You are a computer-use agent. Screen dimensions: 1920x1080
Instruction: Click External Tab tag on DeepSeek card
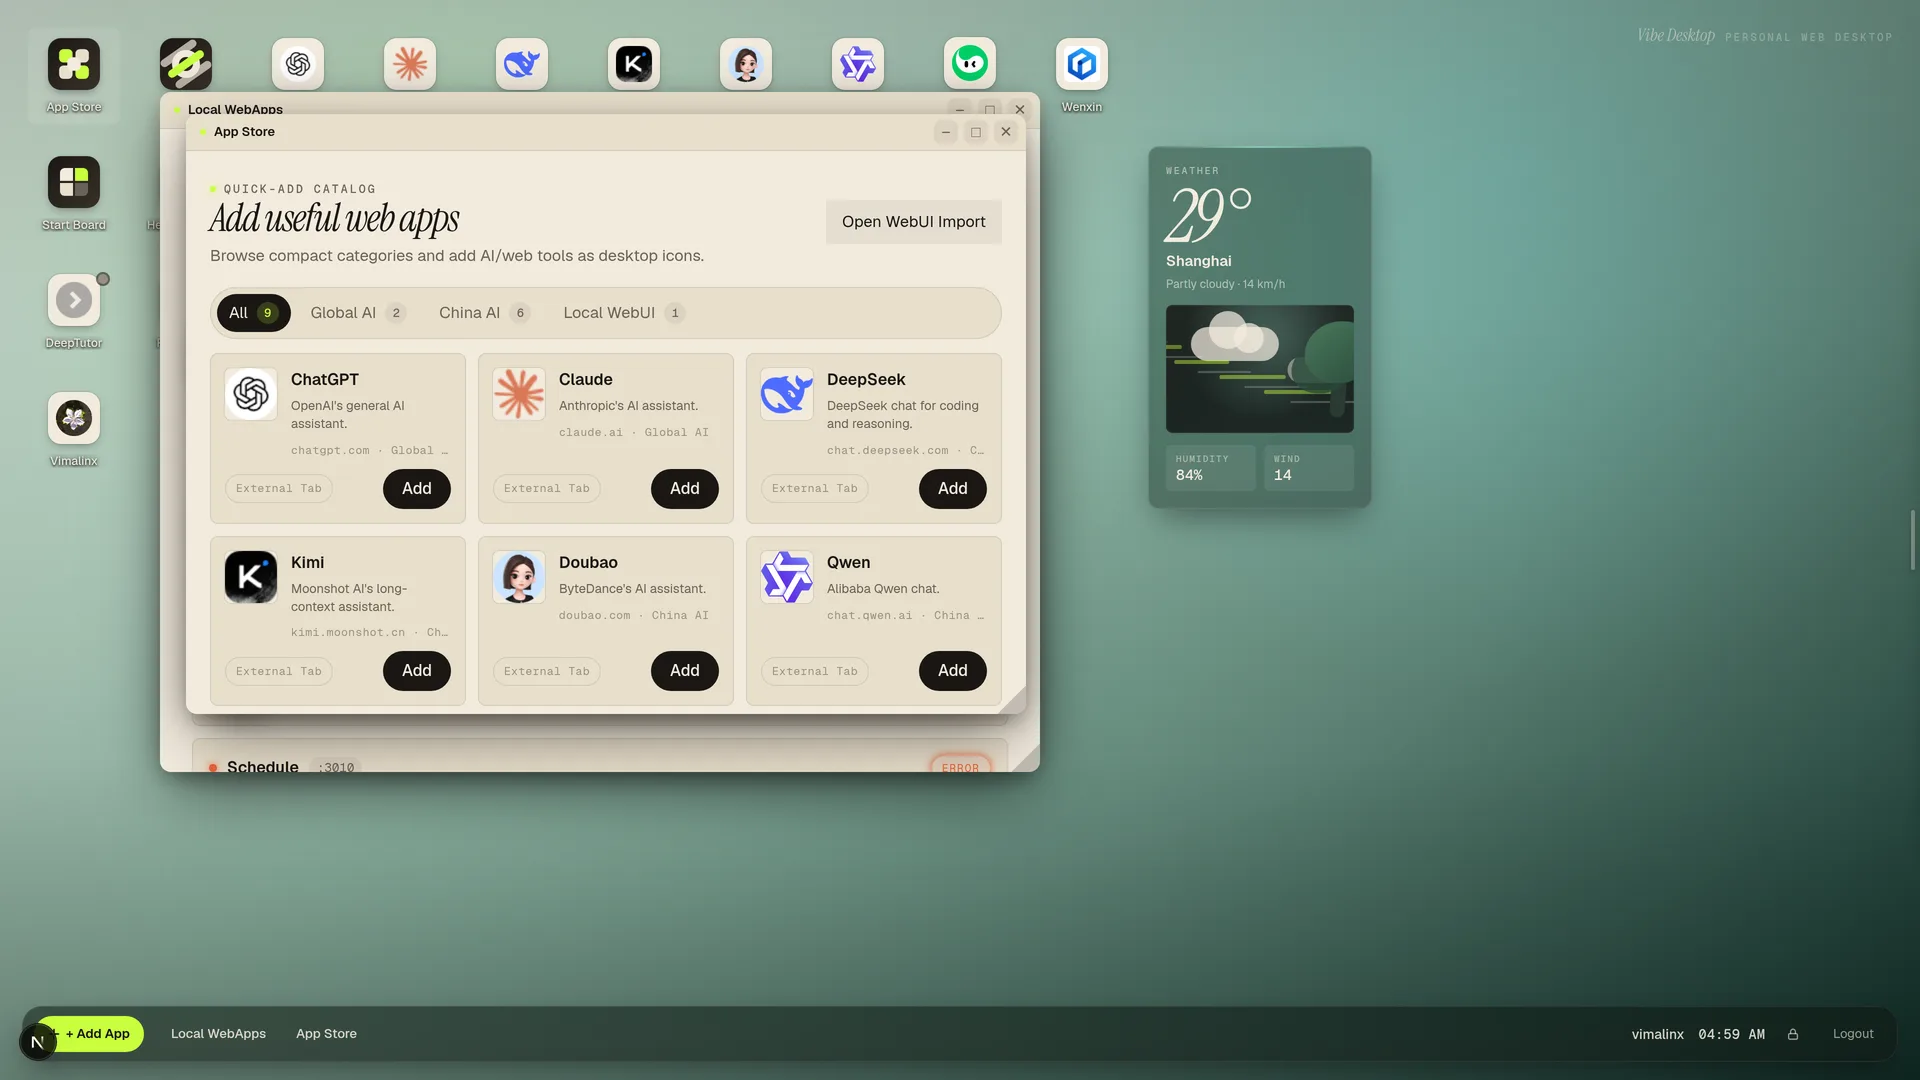click(x=815, y=489)
